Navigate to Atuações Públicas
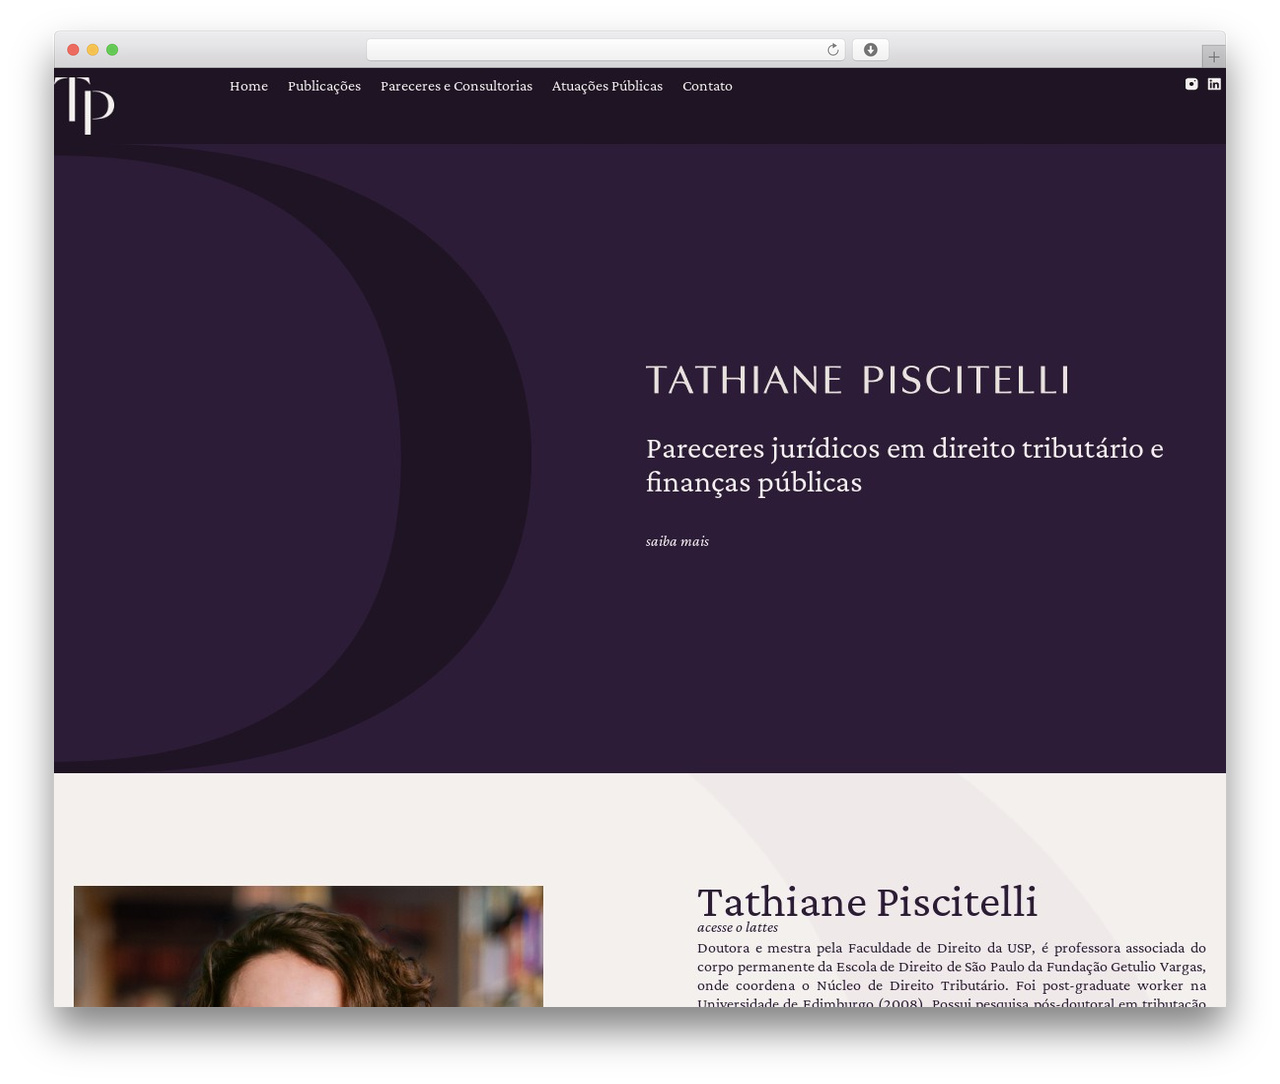 tap(607, 86)
